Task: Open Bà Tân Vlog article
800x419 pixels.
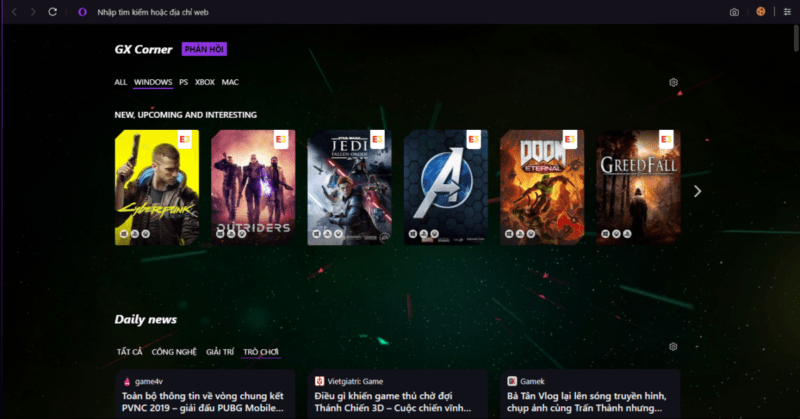Action: point(587,402)
